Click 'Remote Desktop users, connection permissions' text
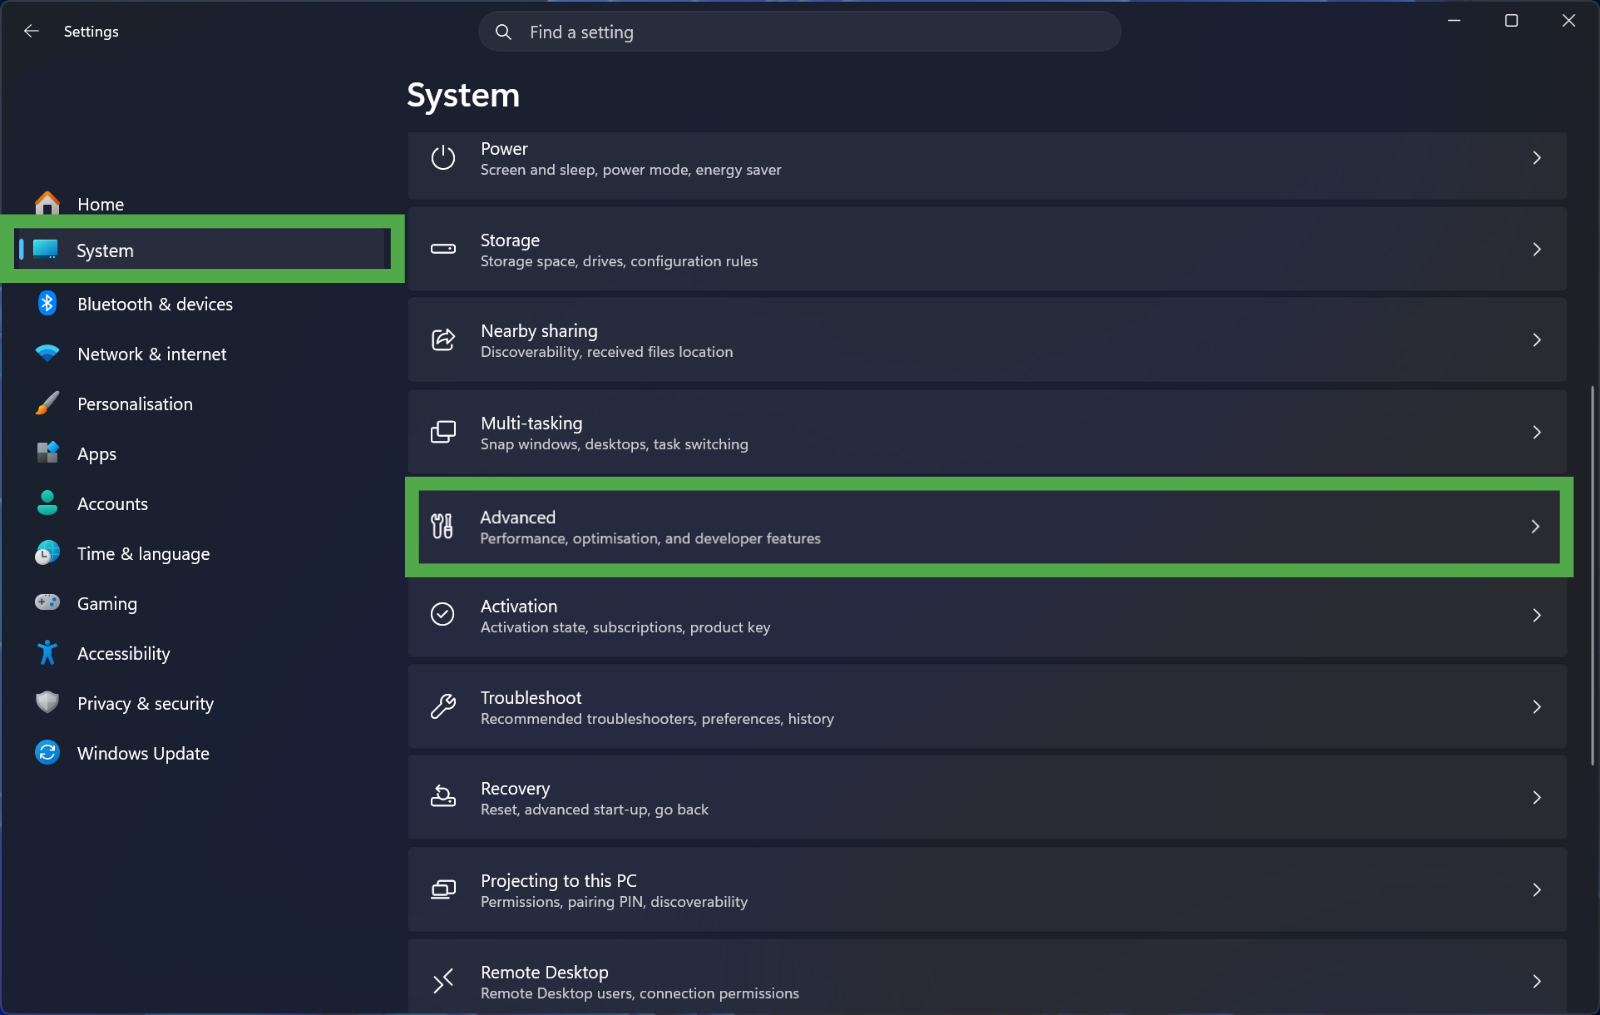Screen dimensions: 1600x1015 pyautogui.click(x=640, y=994)
